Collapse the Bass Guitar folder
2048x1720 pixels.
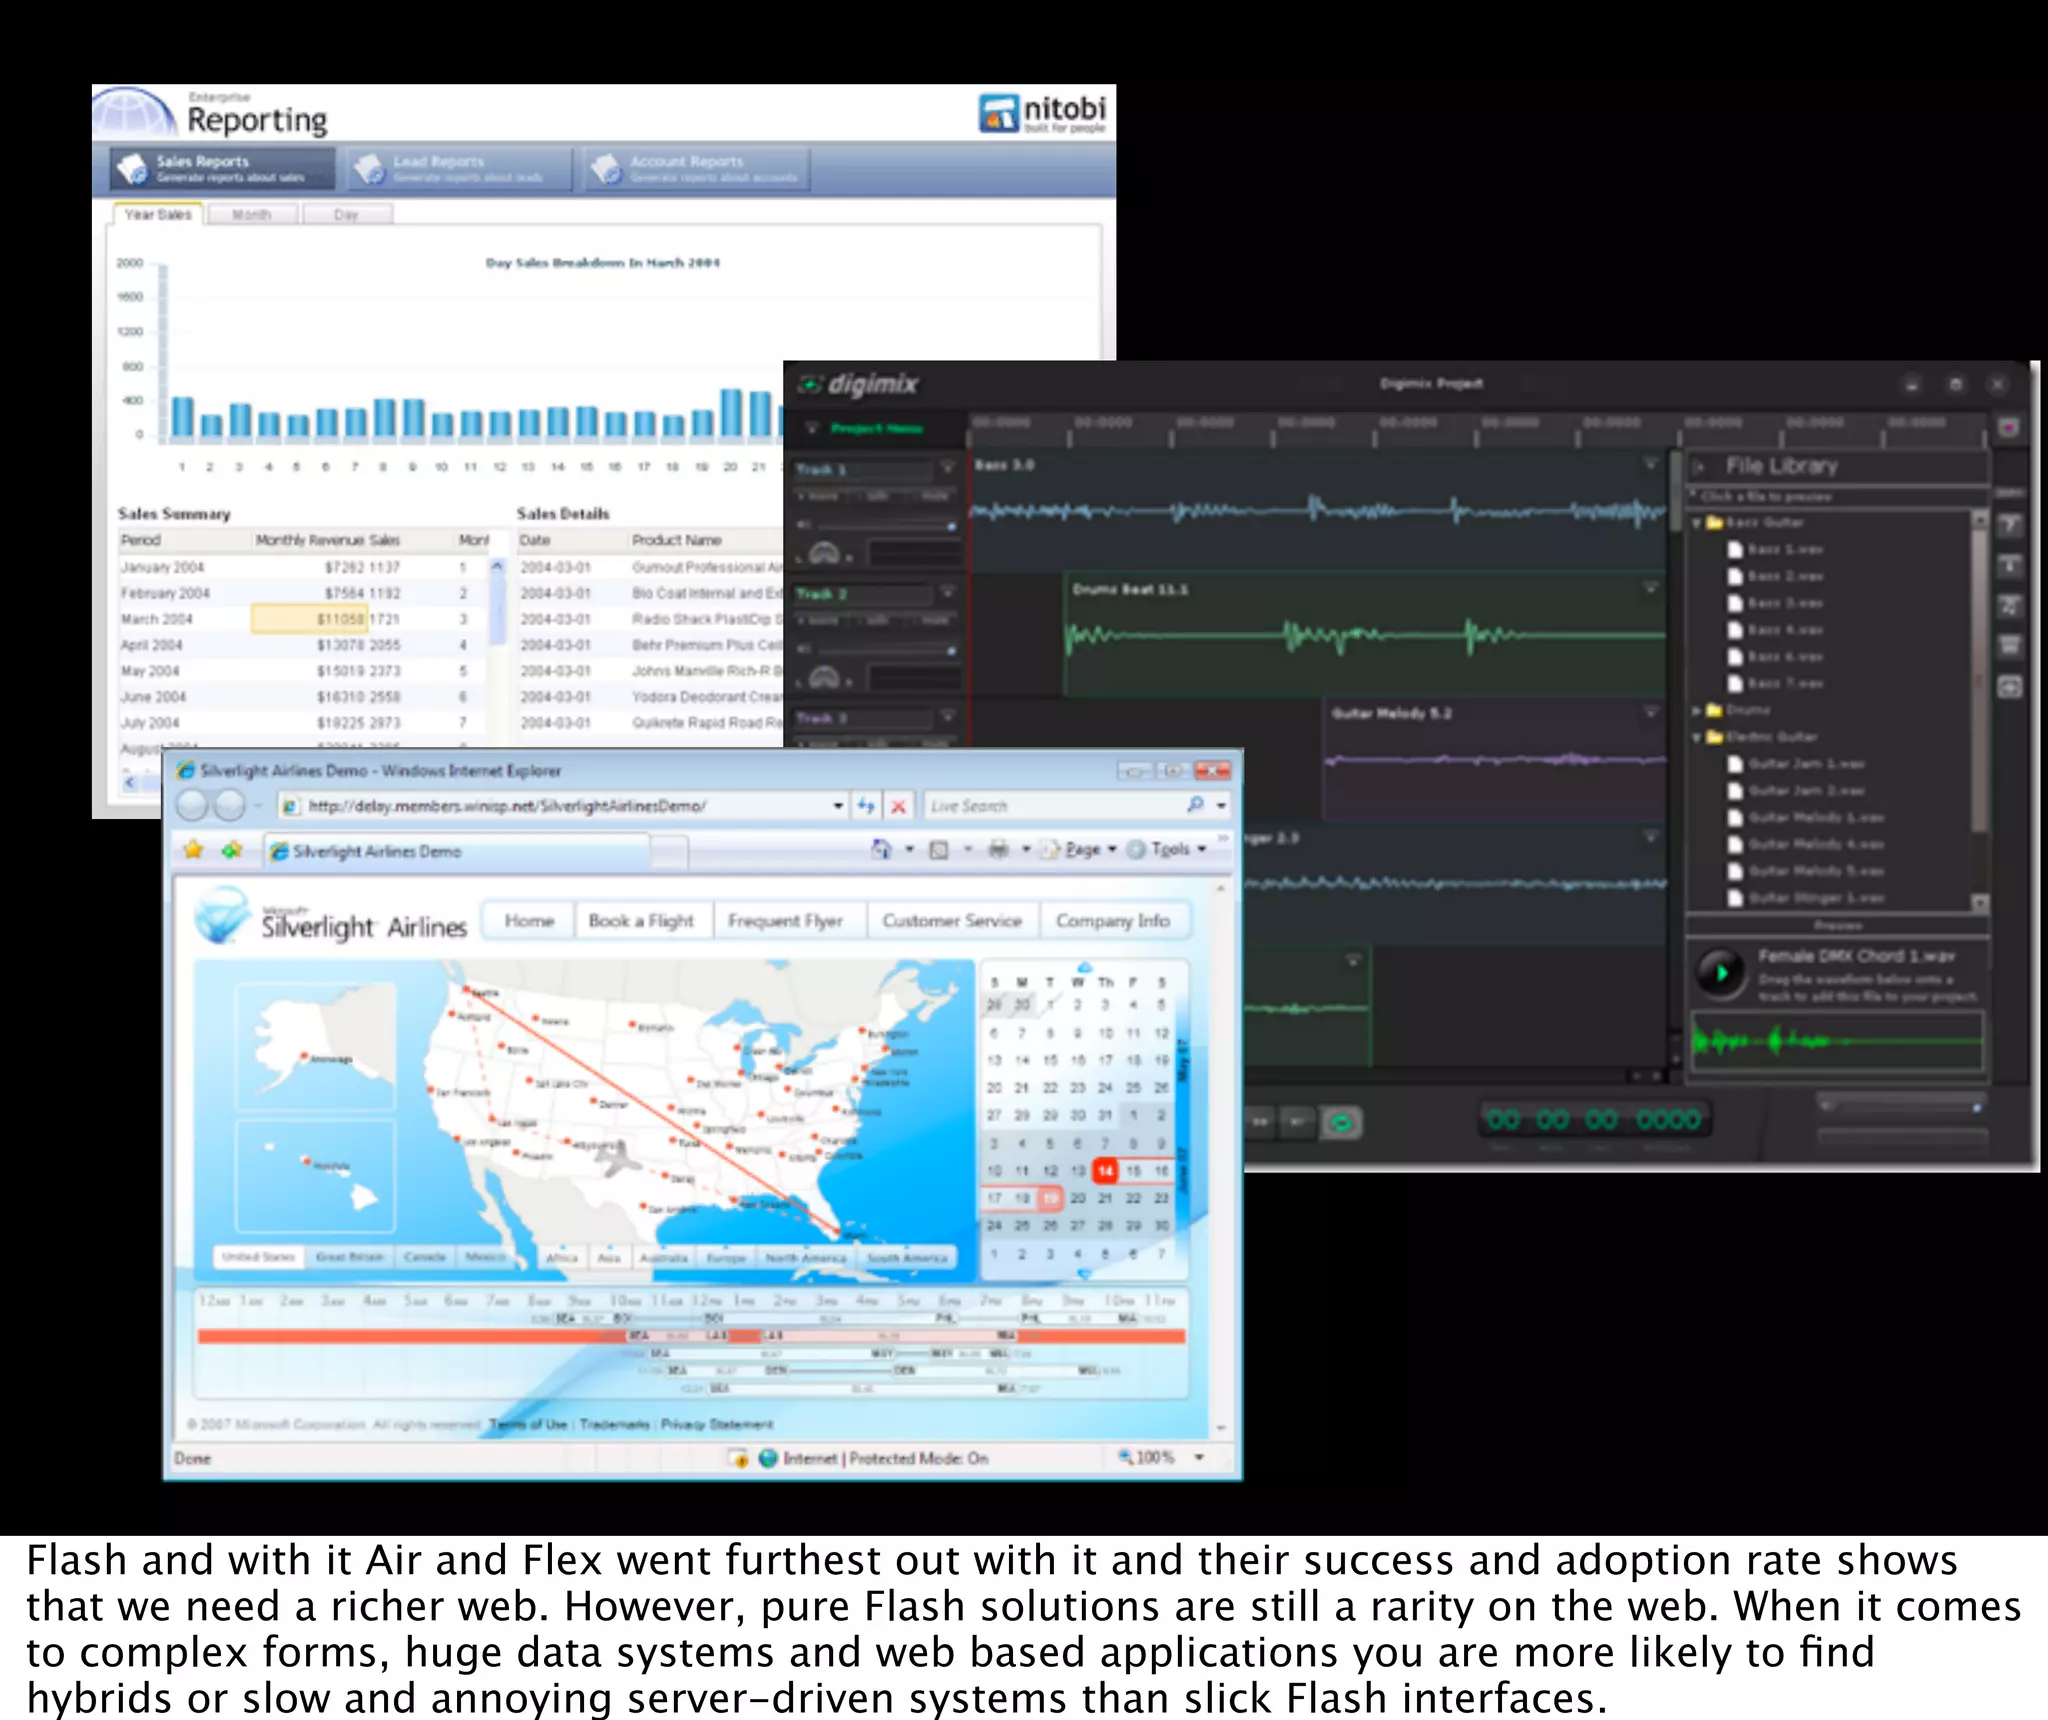[x=1697, y=523]
